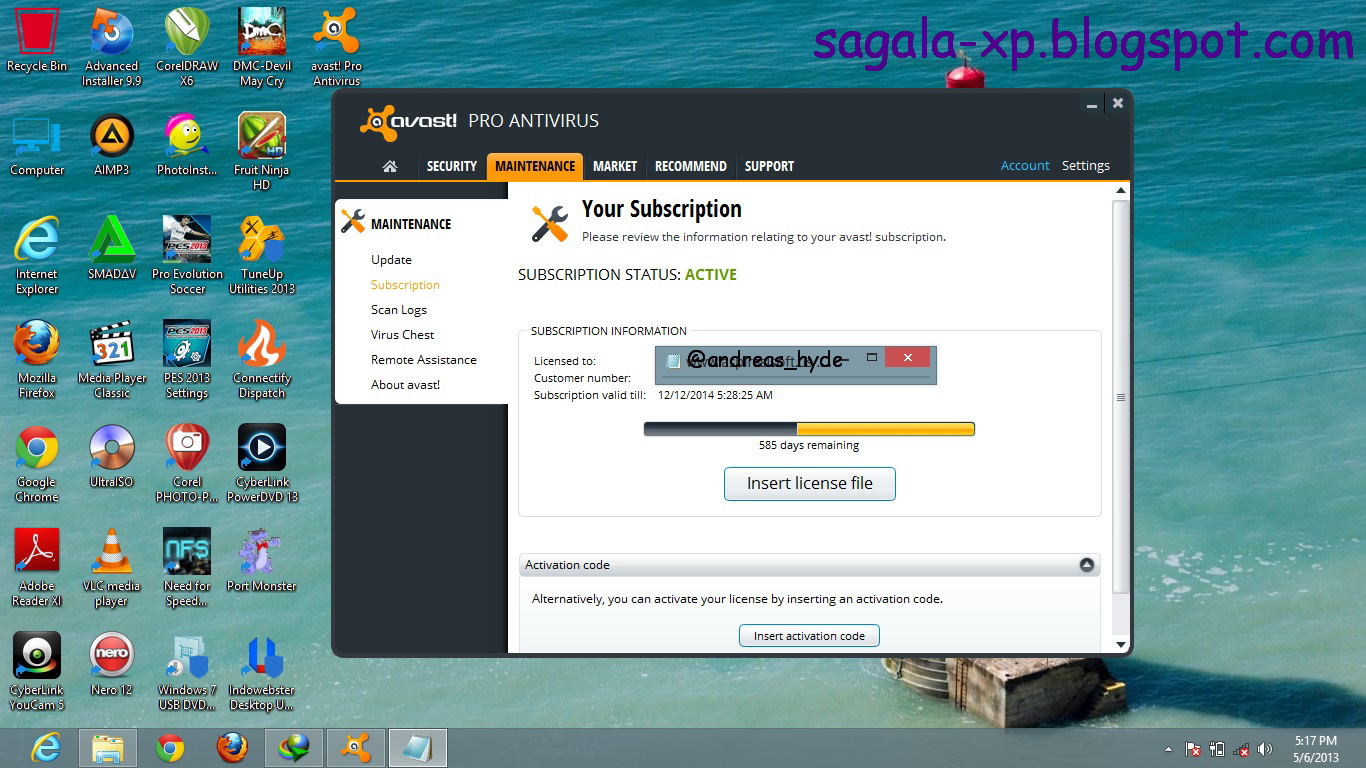Open the Action Center flag in tray

pos(1192,749)
